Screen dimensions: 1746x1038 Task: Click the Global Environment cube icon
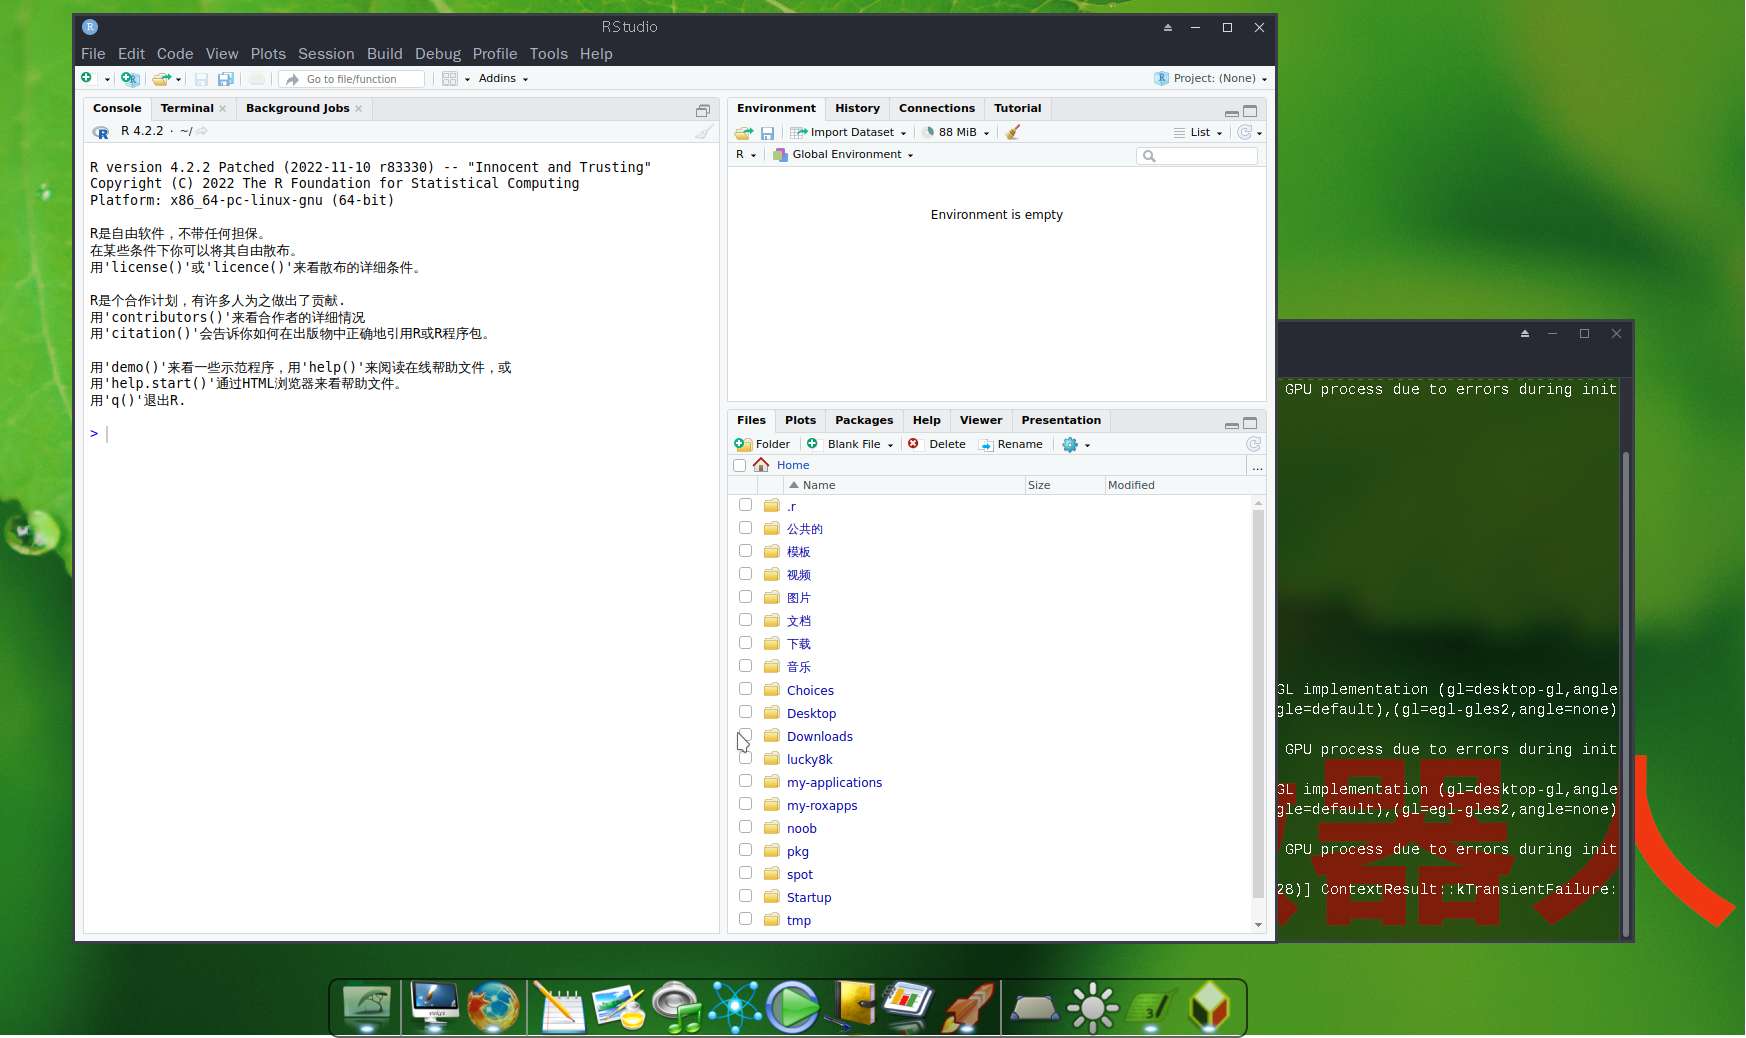[x=780, y=155]
